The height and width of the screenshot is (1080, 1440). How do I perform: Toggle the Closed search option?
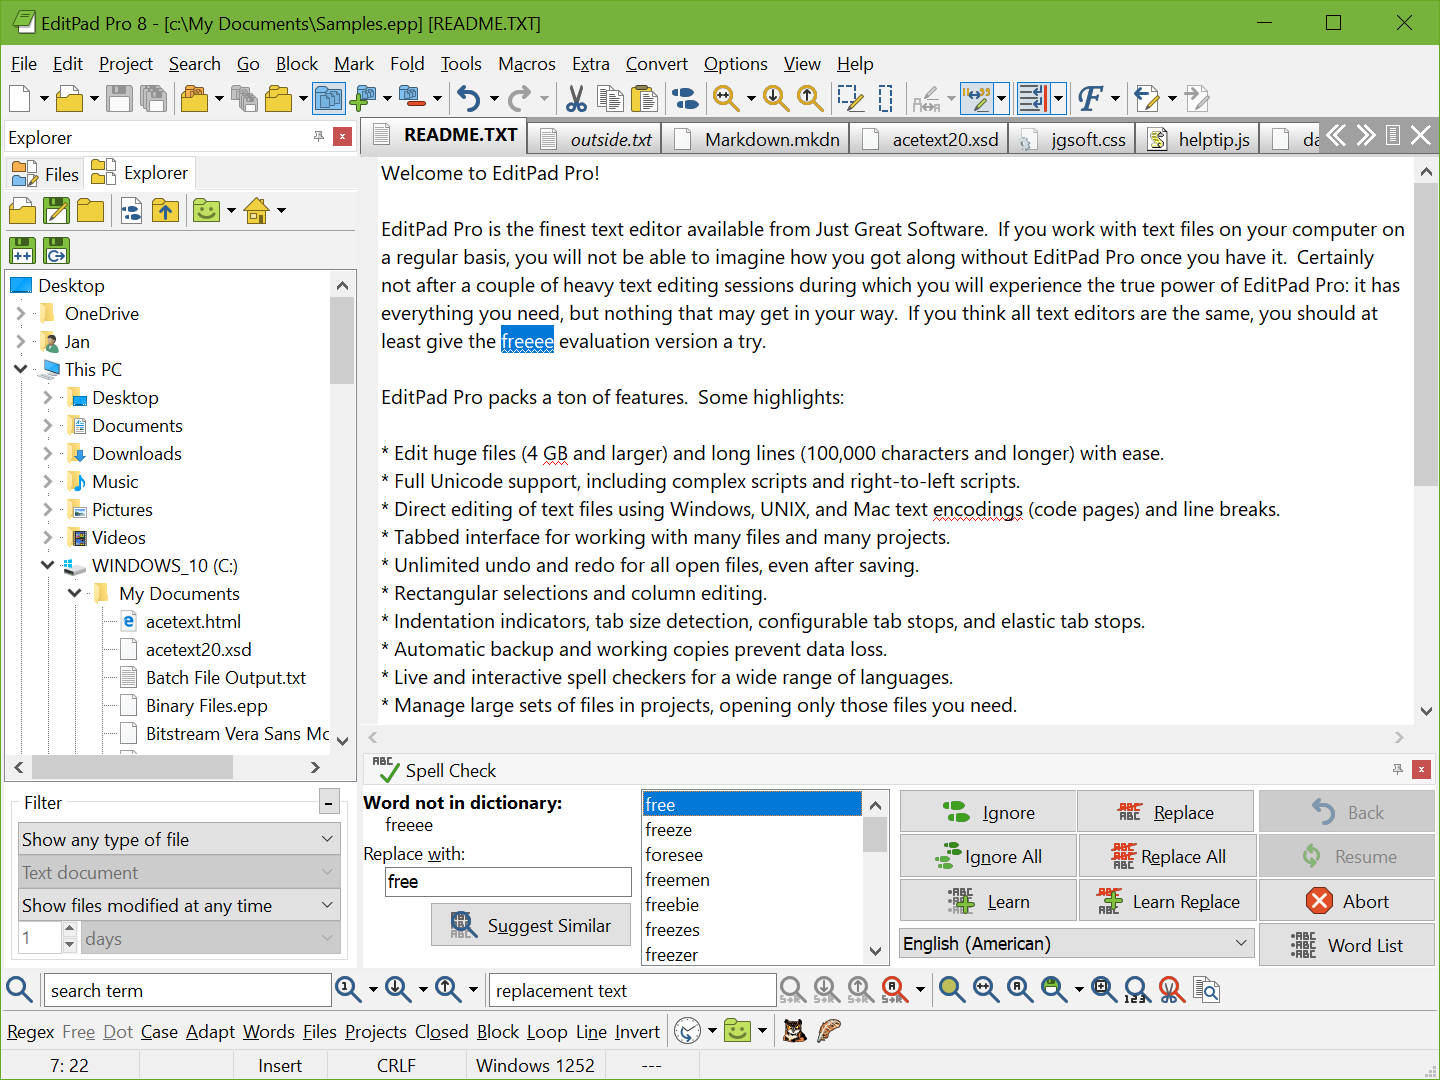(441, 1031)
